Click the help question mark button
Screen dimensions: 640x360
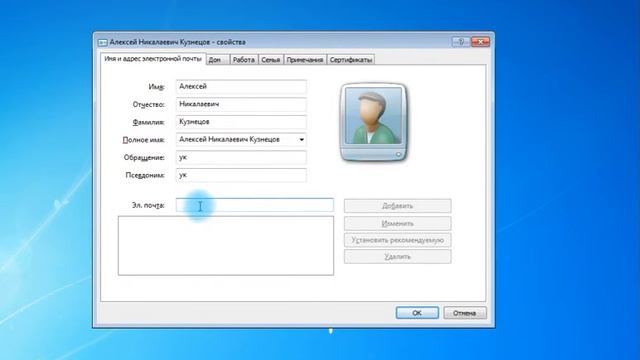[x=461, y=42]
